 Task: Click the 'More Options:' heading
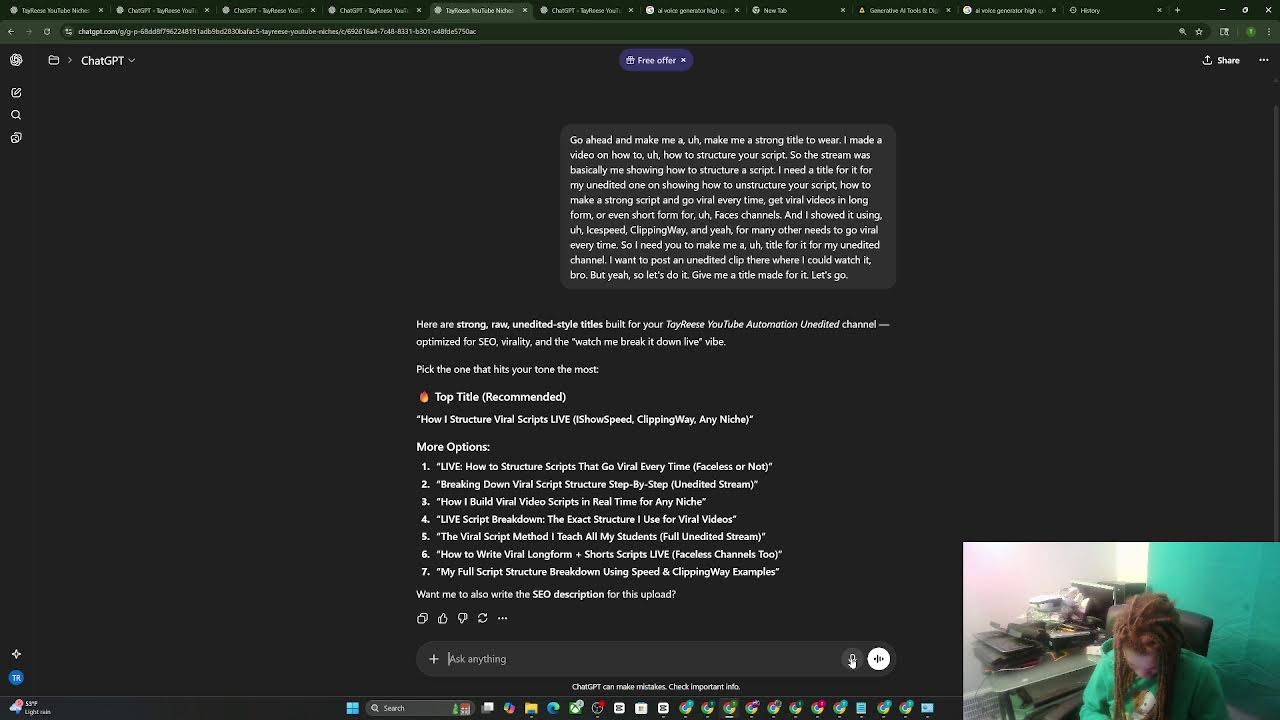453,447
